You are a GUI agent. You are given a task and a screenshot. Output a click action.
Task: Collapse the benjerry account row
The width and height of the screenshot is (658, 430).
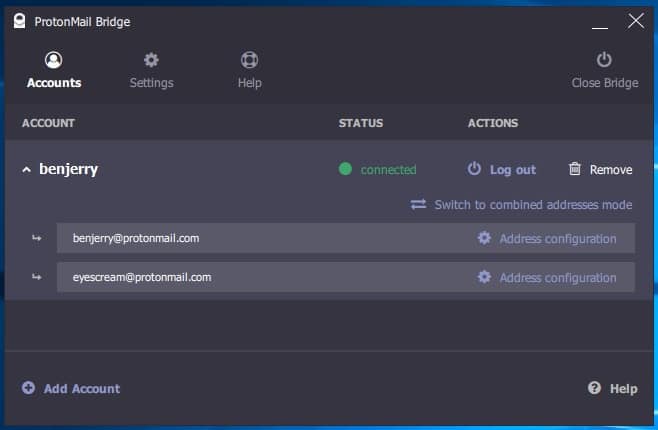point(26,169)
